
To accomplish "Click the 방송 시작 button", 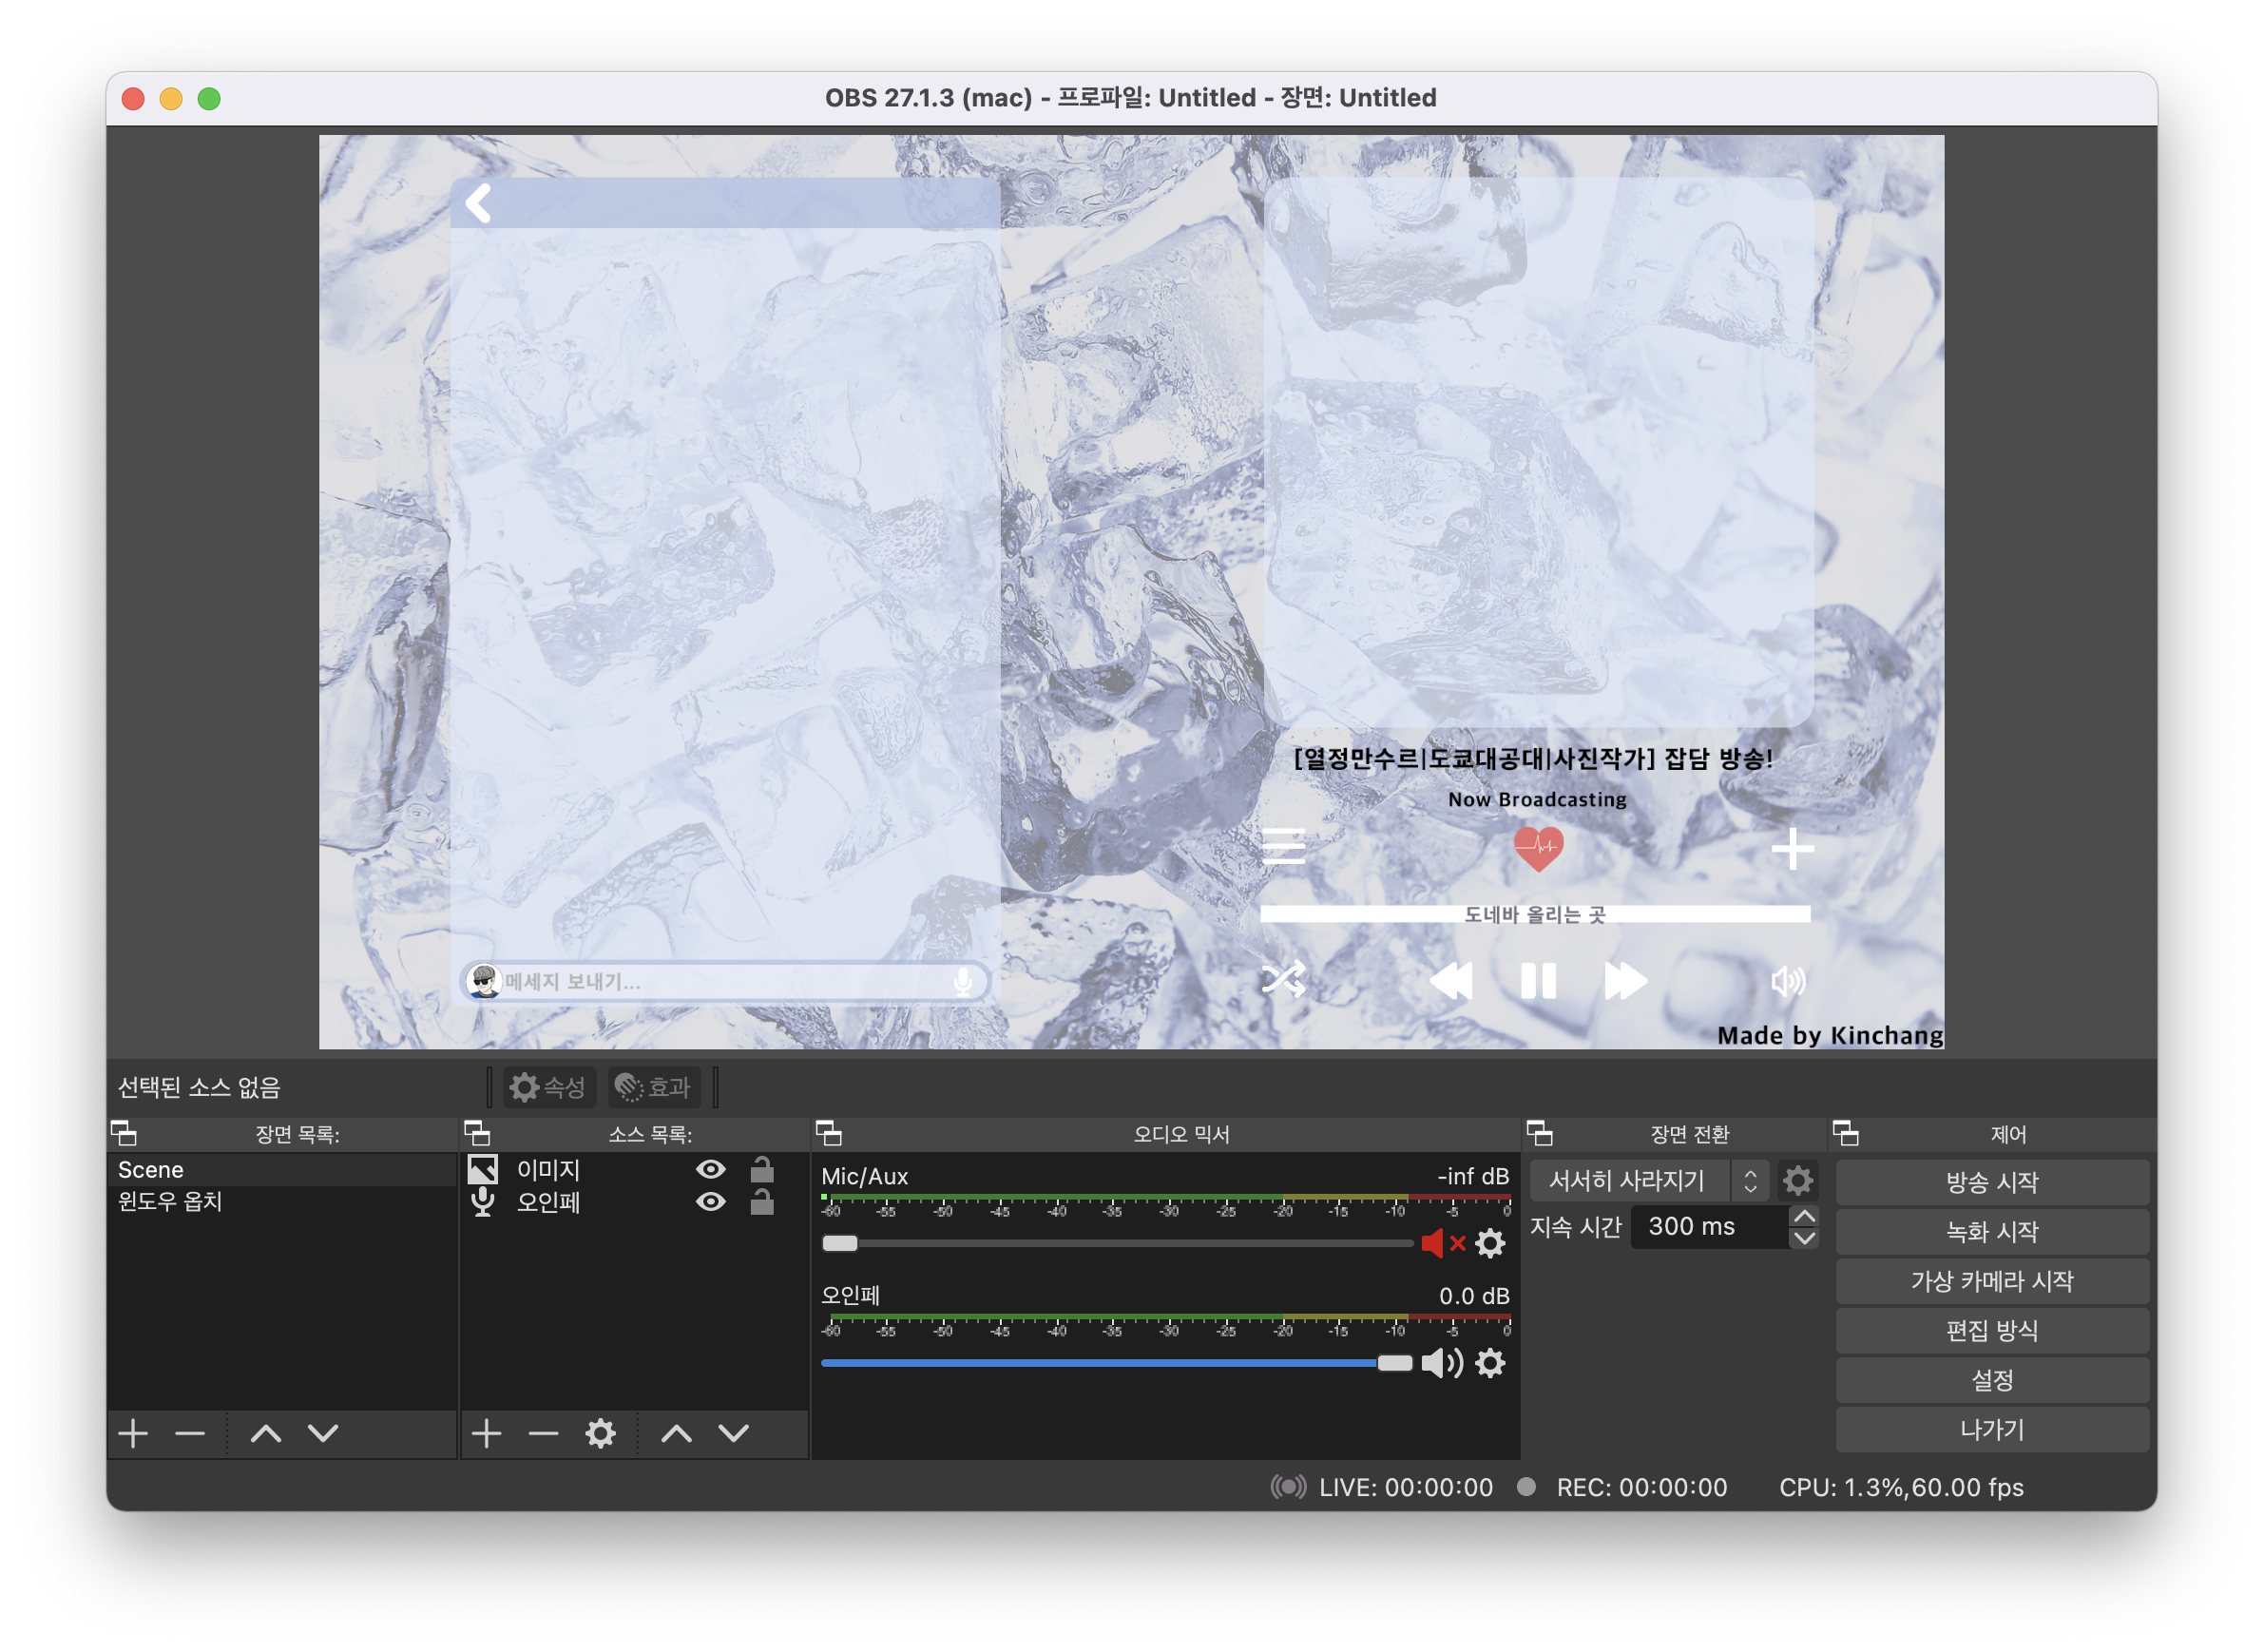I will (x=1991, y=1182).
